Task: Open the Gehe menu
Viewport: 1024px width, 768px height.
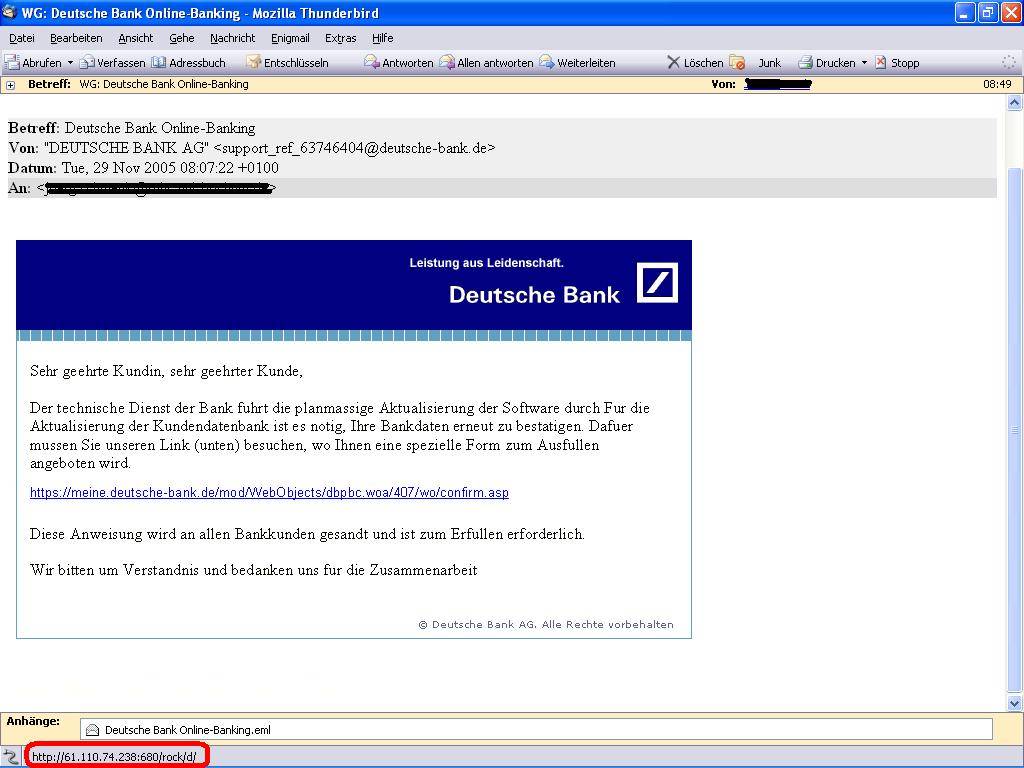Action: coord(182,38)
